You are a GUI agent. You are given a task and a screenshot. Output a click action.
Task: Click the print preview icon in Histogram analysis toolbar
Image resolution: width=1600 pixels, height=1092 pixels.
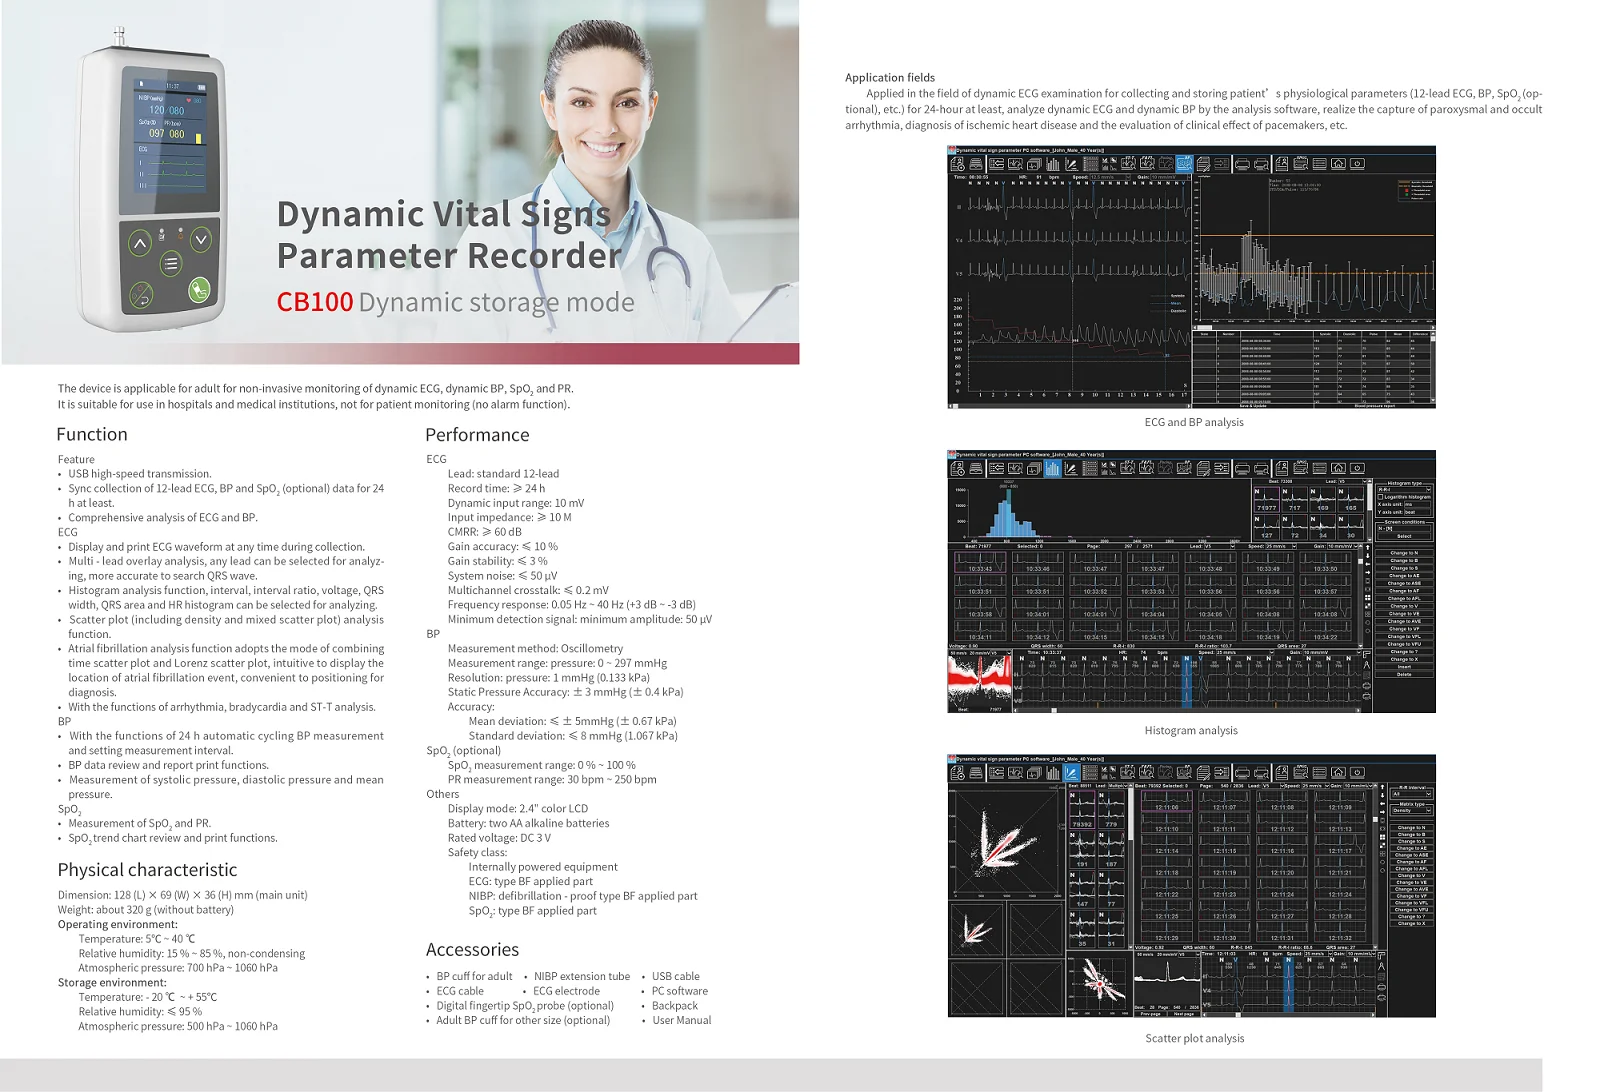pos(1261,468)
